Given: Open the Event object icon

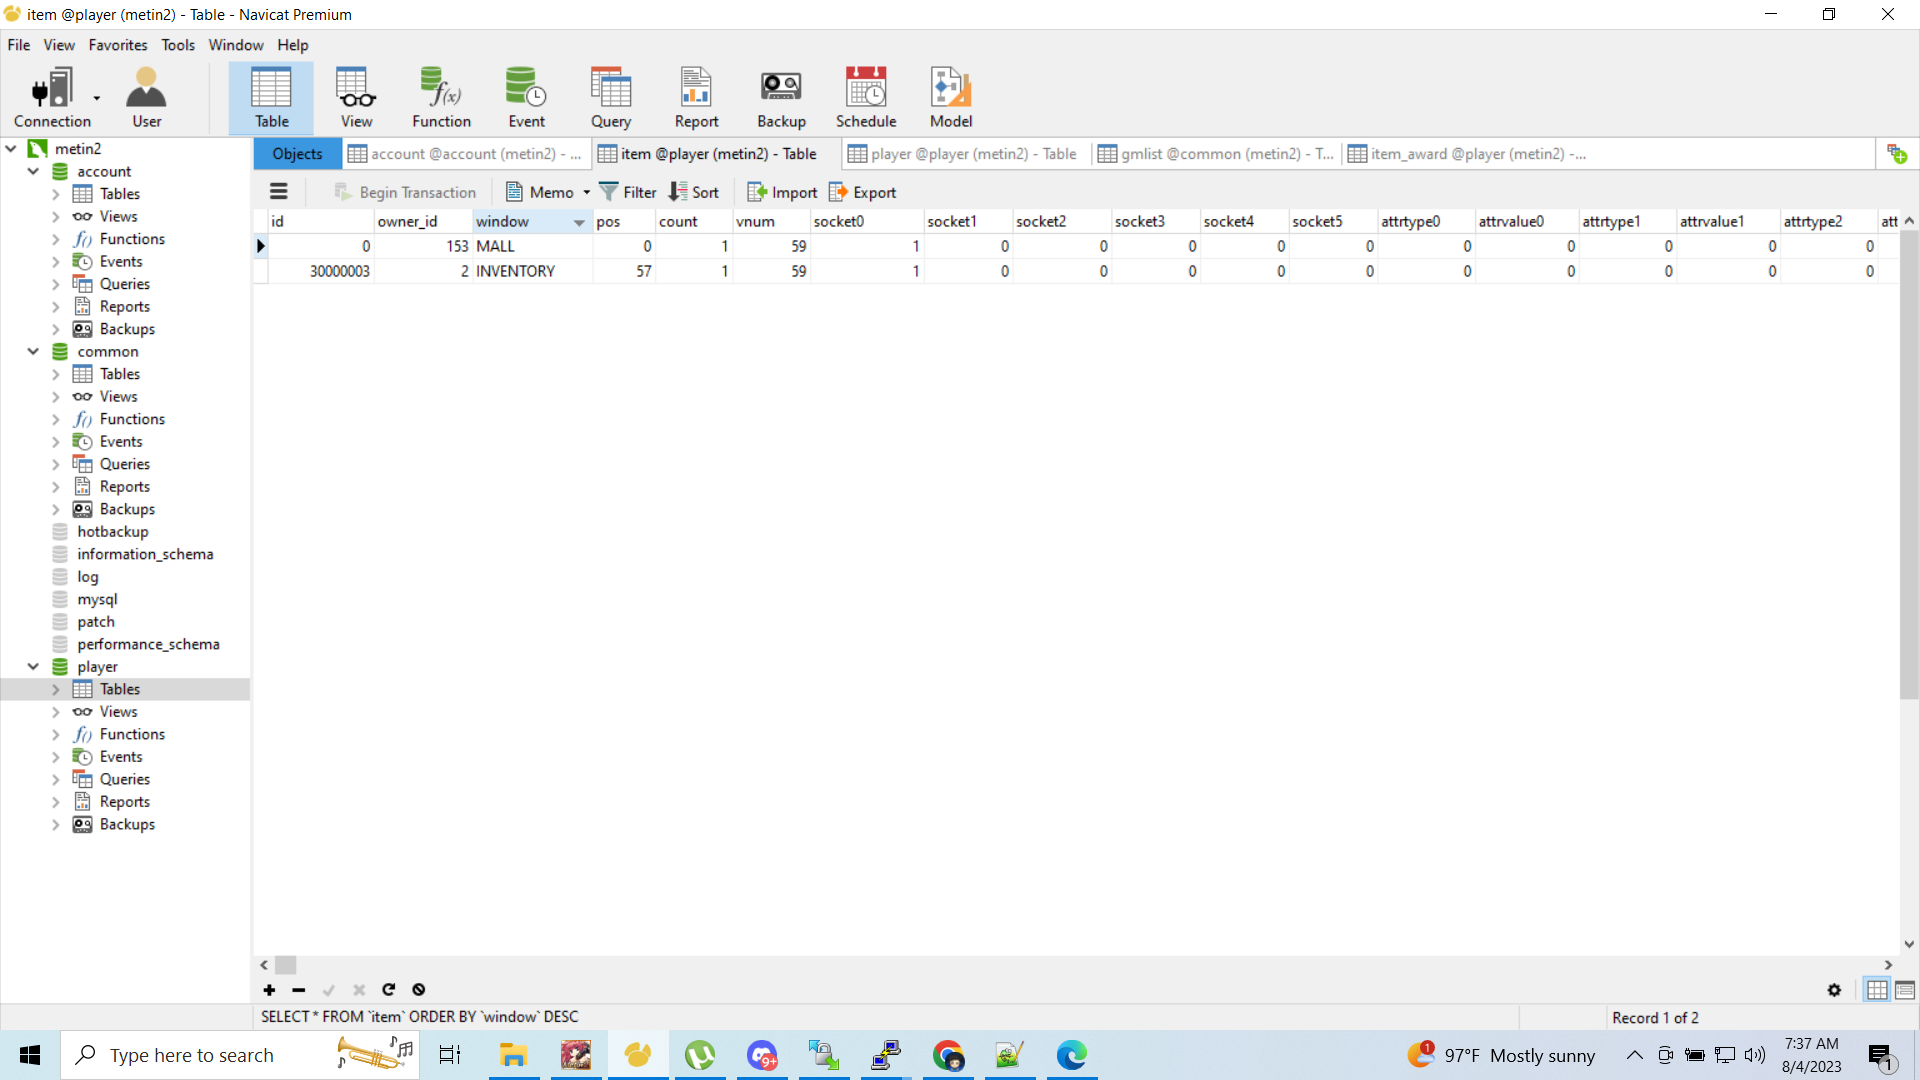Looking at the screenshot, I should pos(526,97).
